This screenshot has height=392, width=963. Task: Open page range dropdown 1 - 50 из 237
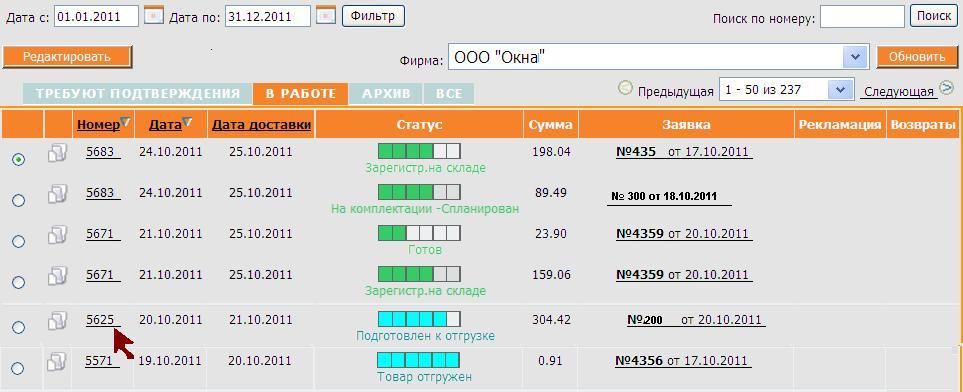click(839, 90)
